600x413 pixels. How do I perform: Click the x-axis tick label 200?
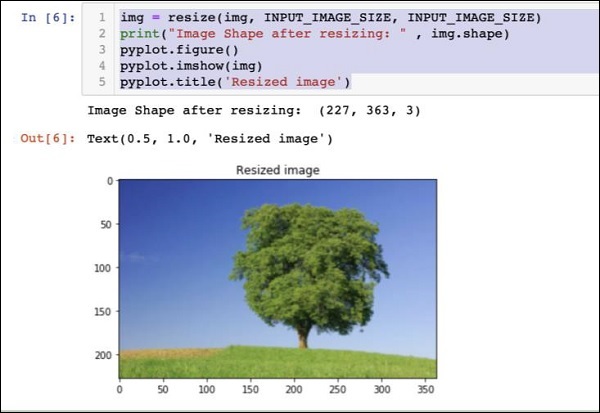pos(294,390)
